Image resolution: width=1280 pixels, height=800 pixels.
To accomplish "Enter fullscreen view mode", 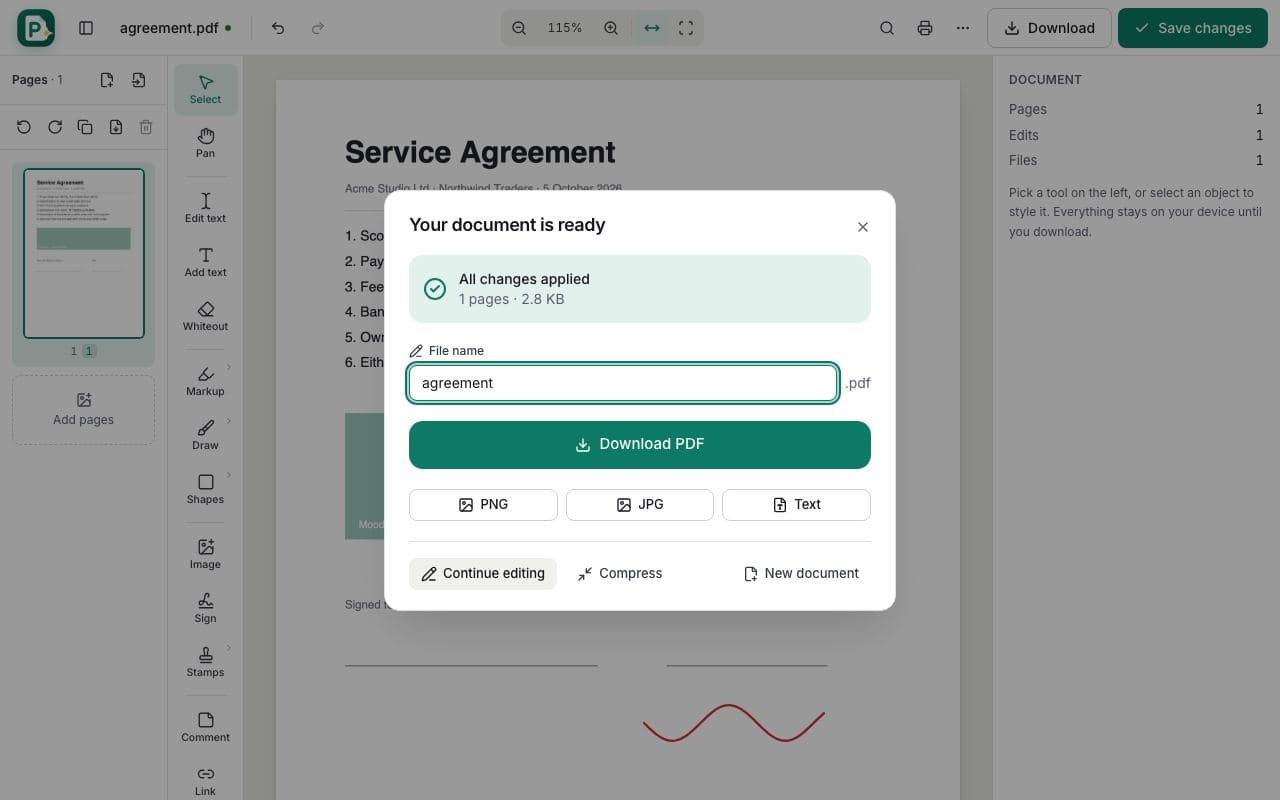I will tap(686, 28).
